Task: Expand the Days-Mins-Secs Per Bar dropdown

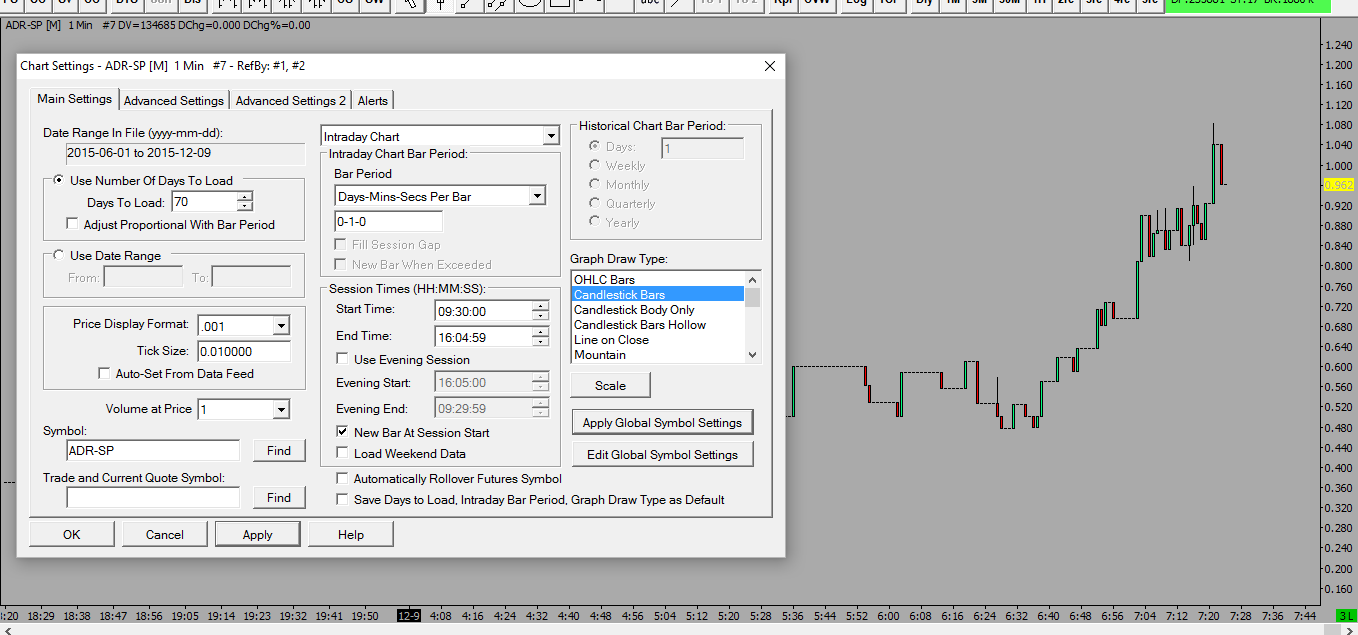Action: 537,197
